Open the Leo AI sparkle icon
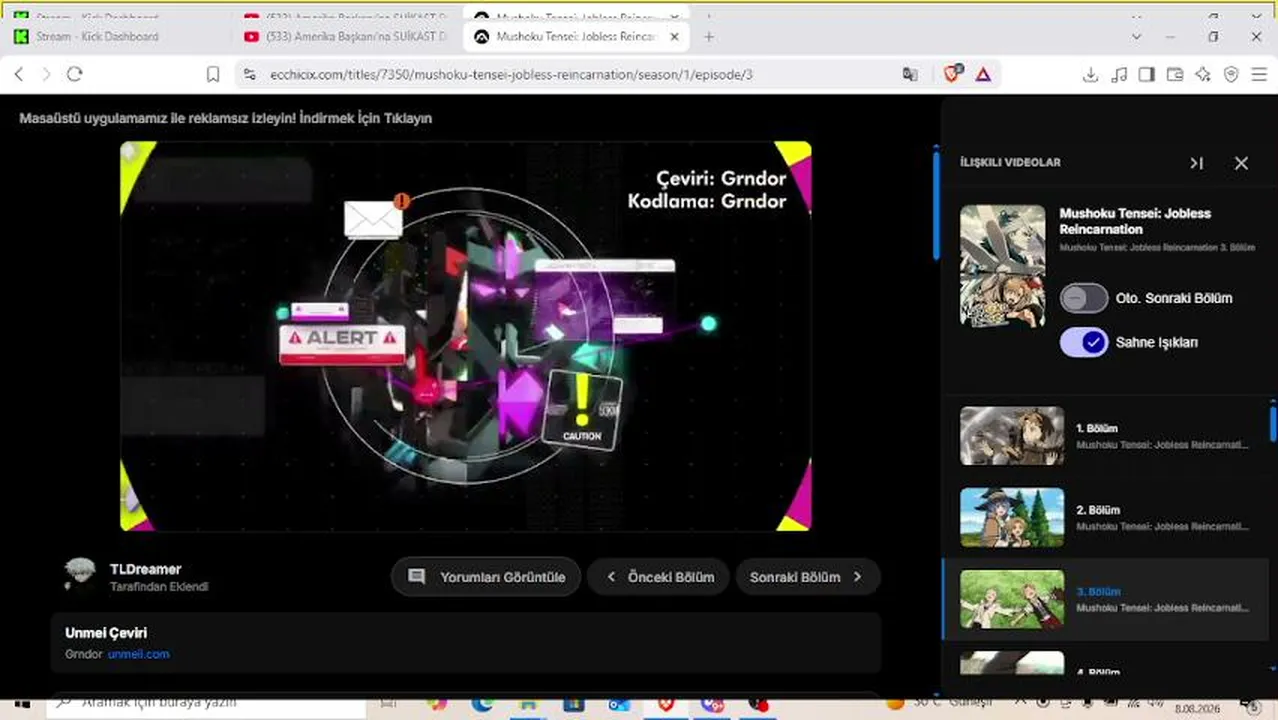1278x720 pixels. (x=1203, y=74)
